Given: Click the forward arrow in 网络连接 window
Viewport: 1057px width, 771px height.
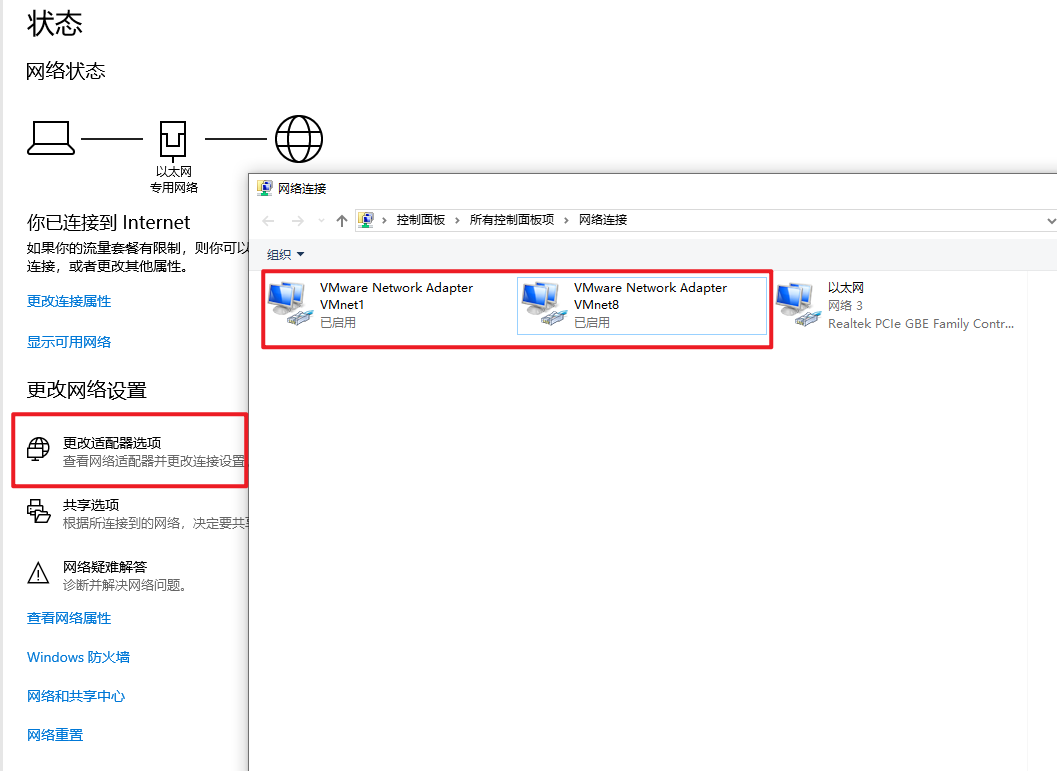Looking at the screenshot, I should (297, 220).
